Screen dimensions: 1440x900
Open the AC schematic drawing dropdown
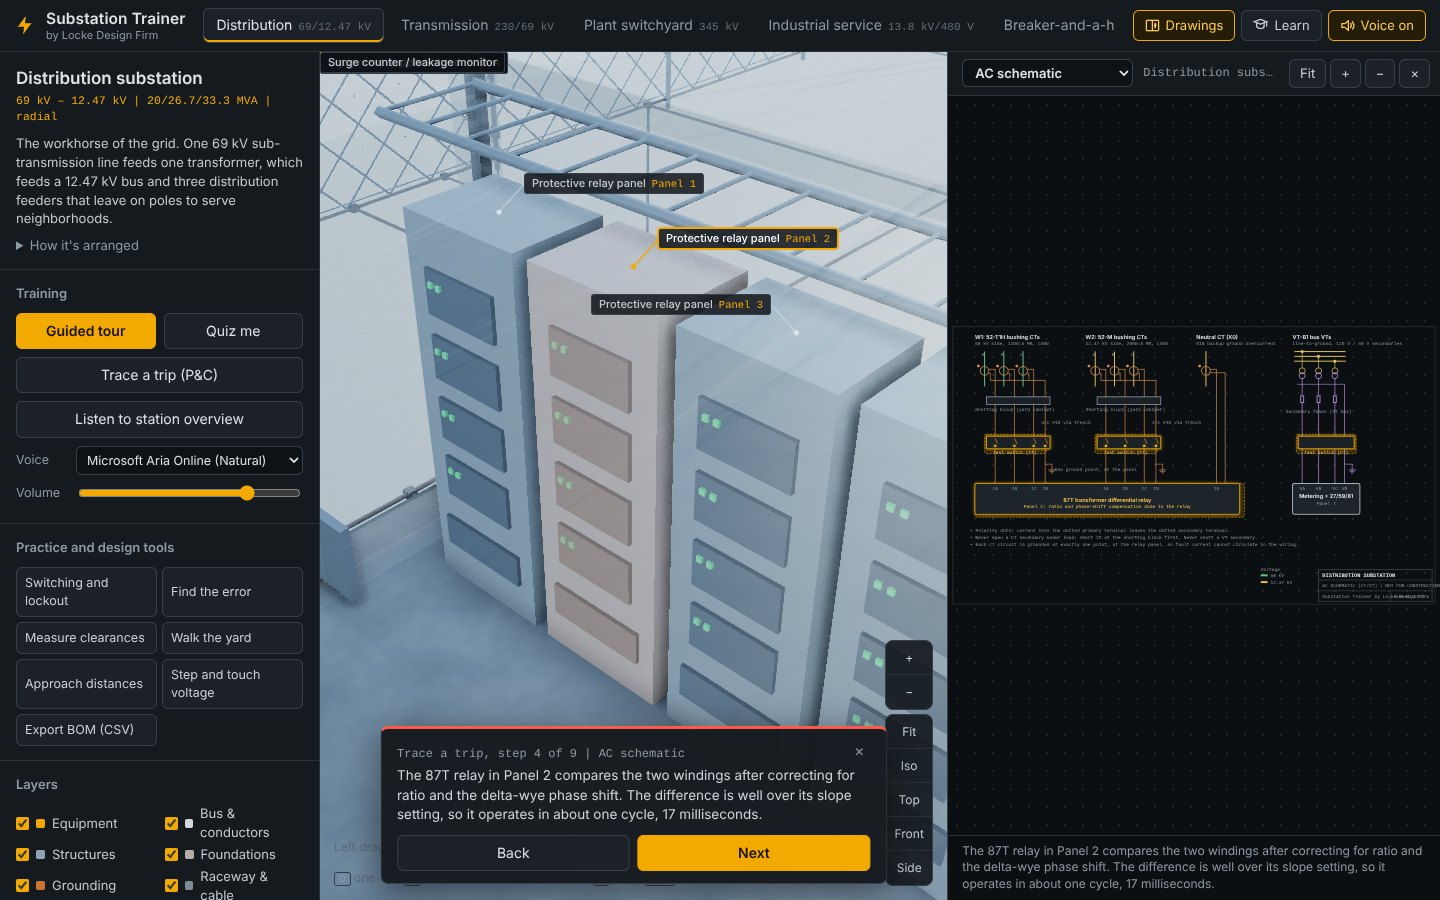pos(1047,73)
